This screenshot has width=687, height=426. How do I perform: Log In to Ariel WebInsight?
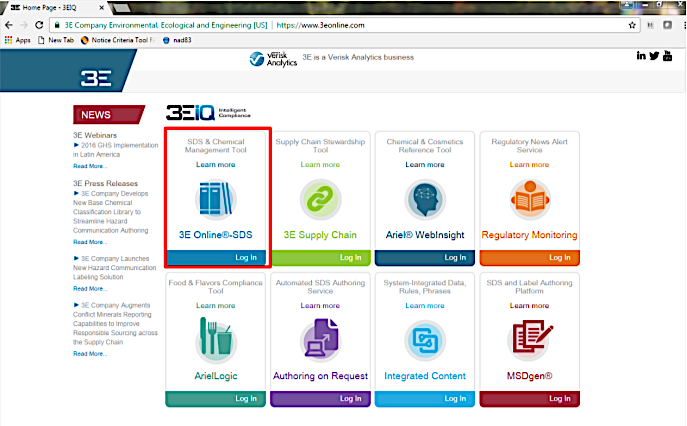tap(455, 257)
